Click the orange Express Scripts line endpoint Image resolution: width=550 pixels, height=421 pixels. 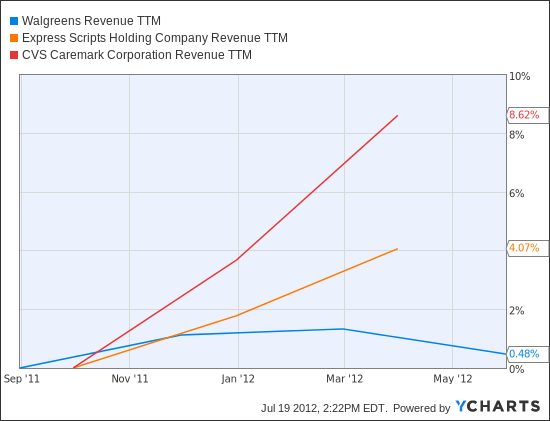pyautogui.click(x=397, y=249)
